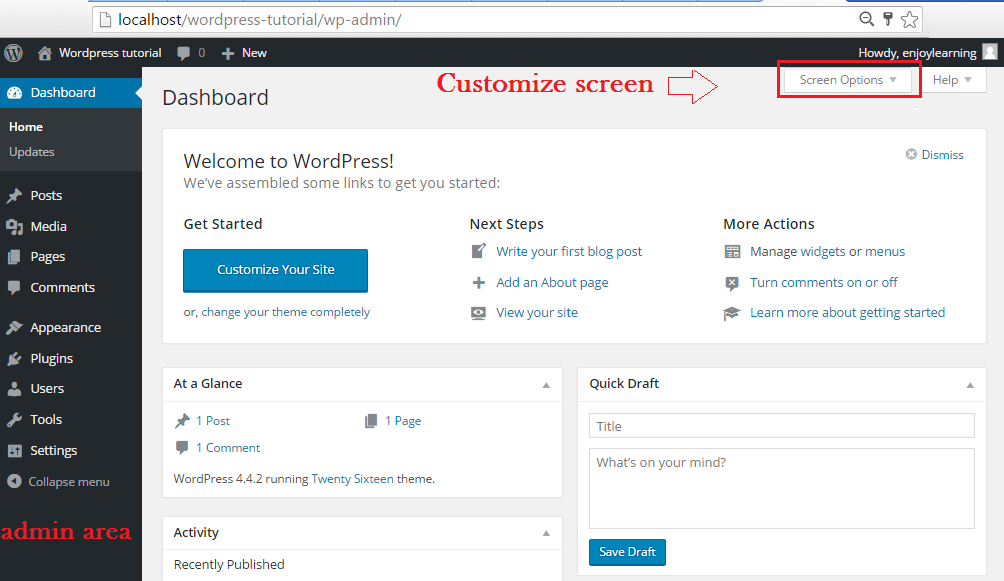Click the Quick Draft Title field
The width and height of the screenshot is (1004, 581).
click(782, 426)
